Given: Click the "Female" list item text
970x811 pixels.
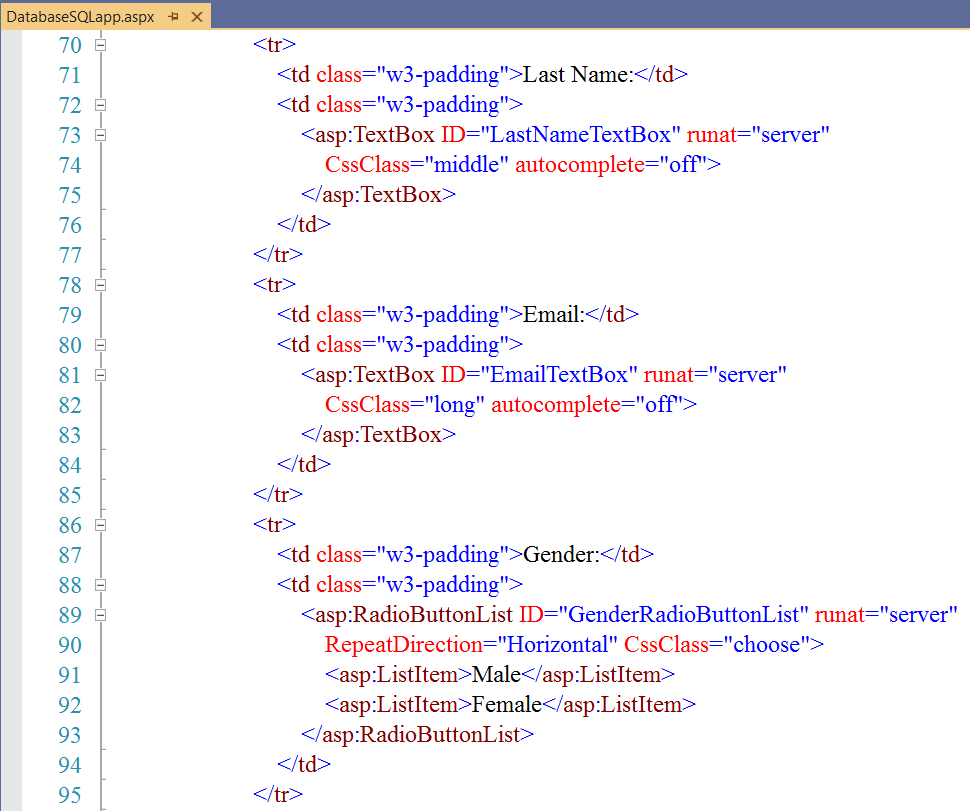Looking at the screenshot, I should pyautogui.click(x=506, y=705).
